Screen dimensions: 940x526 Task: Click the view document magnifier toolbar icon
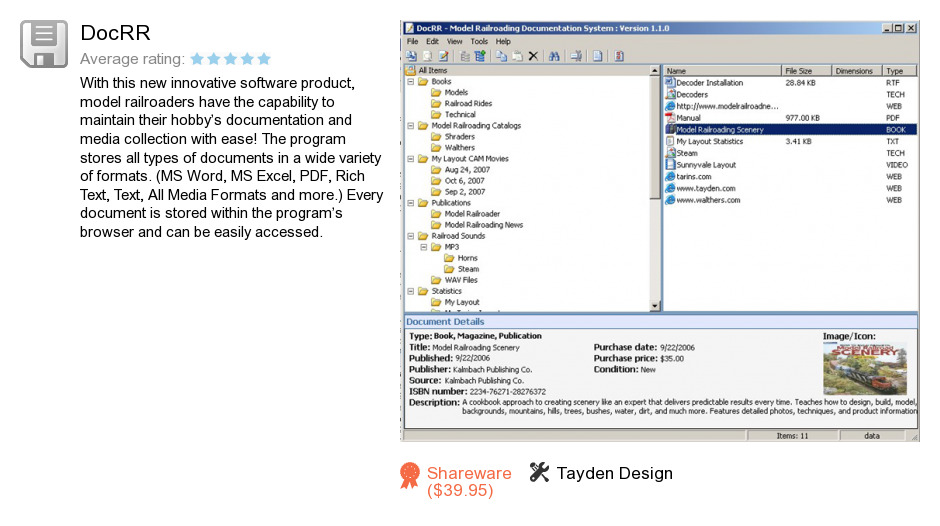click(x=427, y=56)
